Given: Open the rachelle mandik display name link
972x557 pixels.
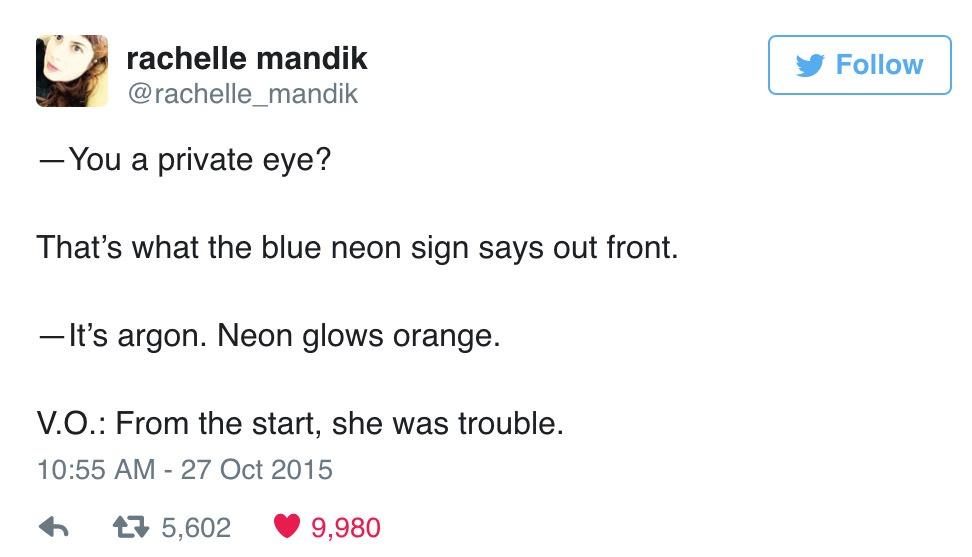Looking at the screenshot, I should [246, 58].
